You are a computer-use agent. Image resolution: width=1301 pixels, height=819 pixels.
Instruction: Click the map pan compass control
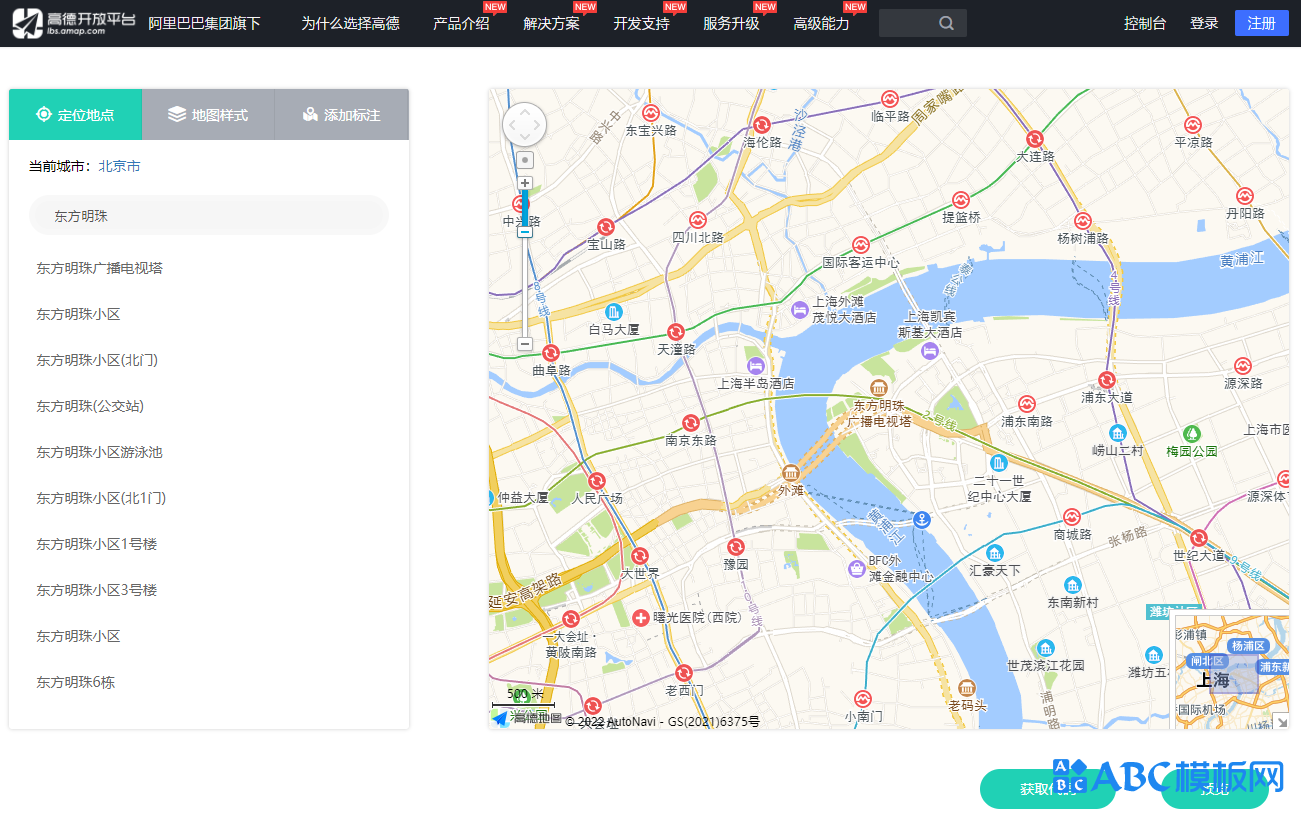[524, 126]
